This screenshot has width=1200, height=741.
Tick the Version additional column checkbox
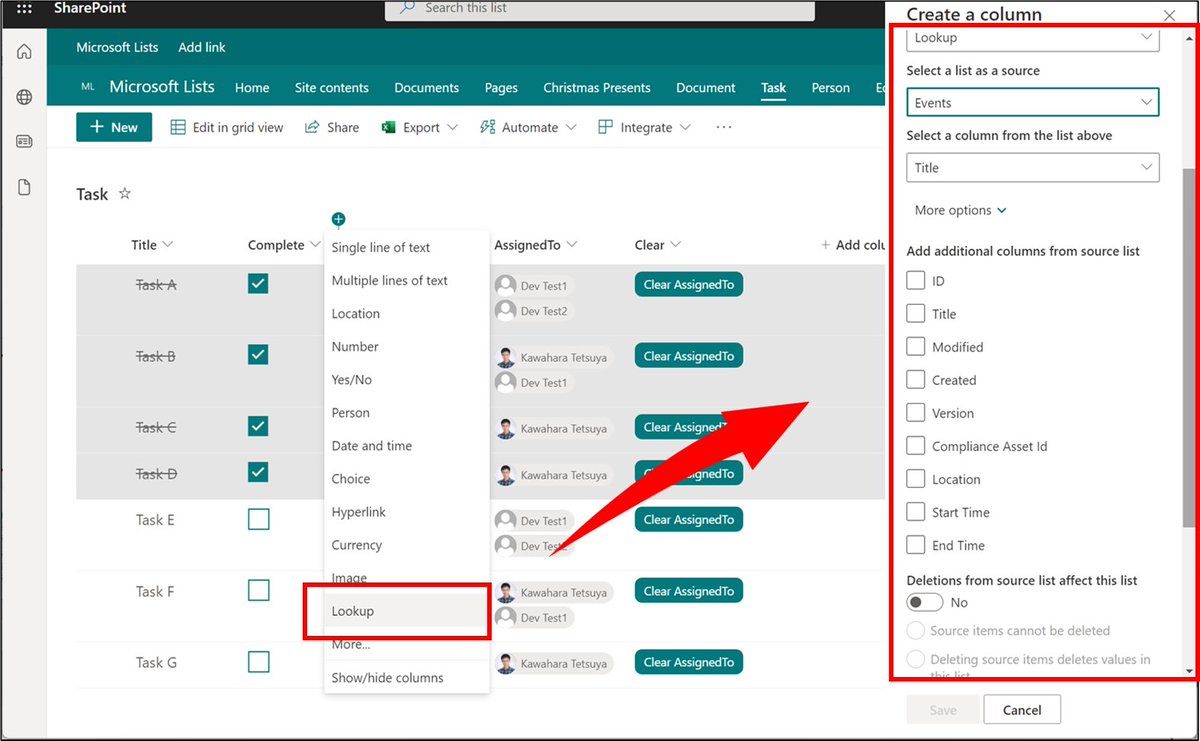tap(915, 413)
